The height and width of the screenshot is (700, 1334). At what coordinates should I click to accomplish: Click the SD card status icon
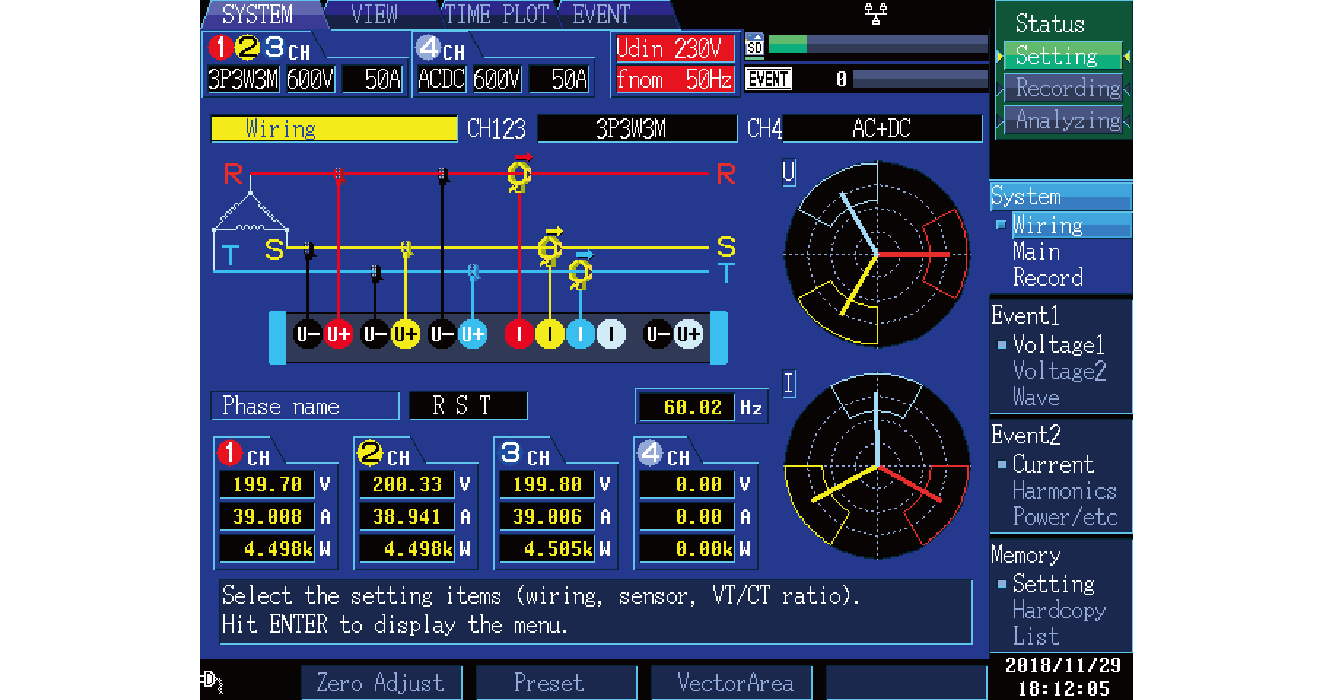755,45
